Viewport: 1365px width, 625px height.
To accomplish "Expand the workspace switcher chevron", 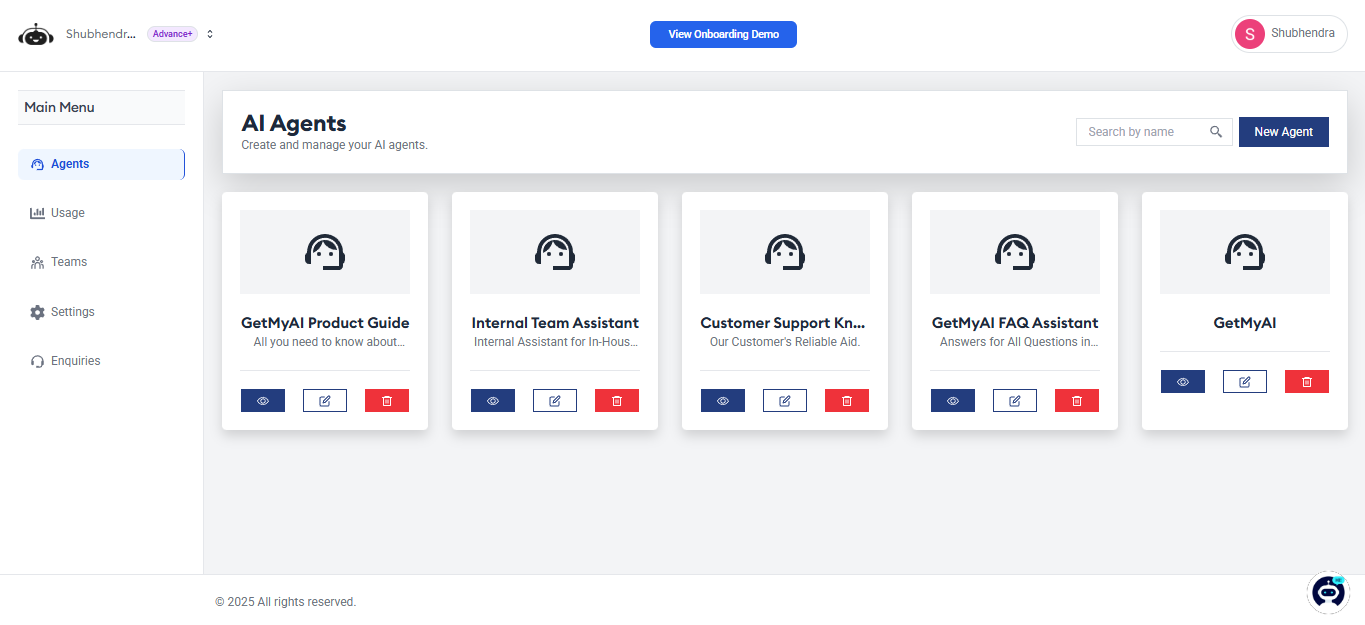I will pyautogui.click(x=210, y=34).
